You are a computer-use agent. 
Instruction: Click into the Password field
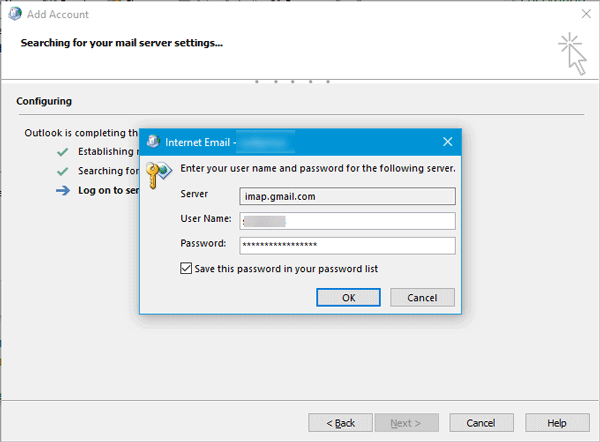click(x=347, y=245)
